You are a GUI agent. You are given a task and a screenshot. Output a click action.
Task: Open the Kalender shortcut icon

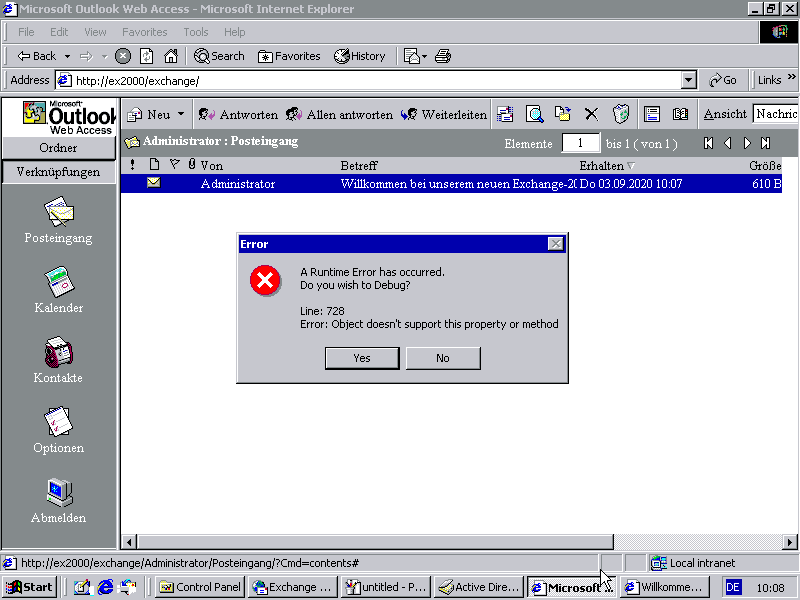[x=59, y=281]
